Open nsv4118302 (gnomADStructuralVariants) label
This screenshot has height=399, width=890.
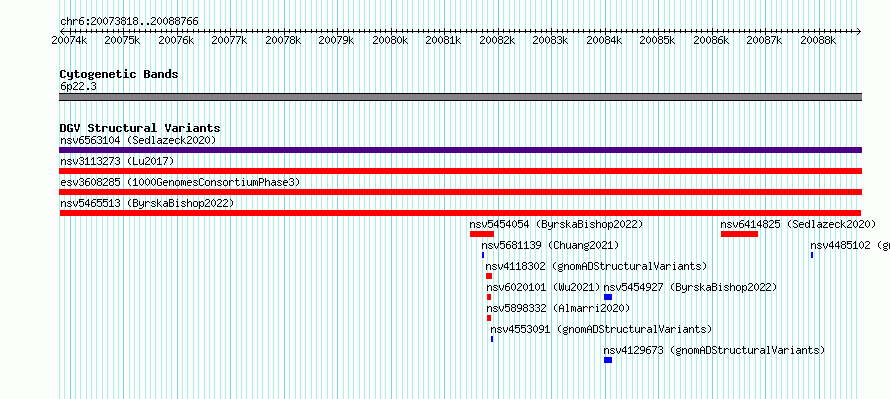pyautogui.click(x=596, y=266)
